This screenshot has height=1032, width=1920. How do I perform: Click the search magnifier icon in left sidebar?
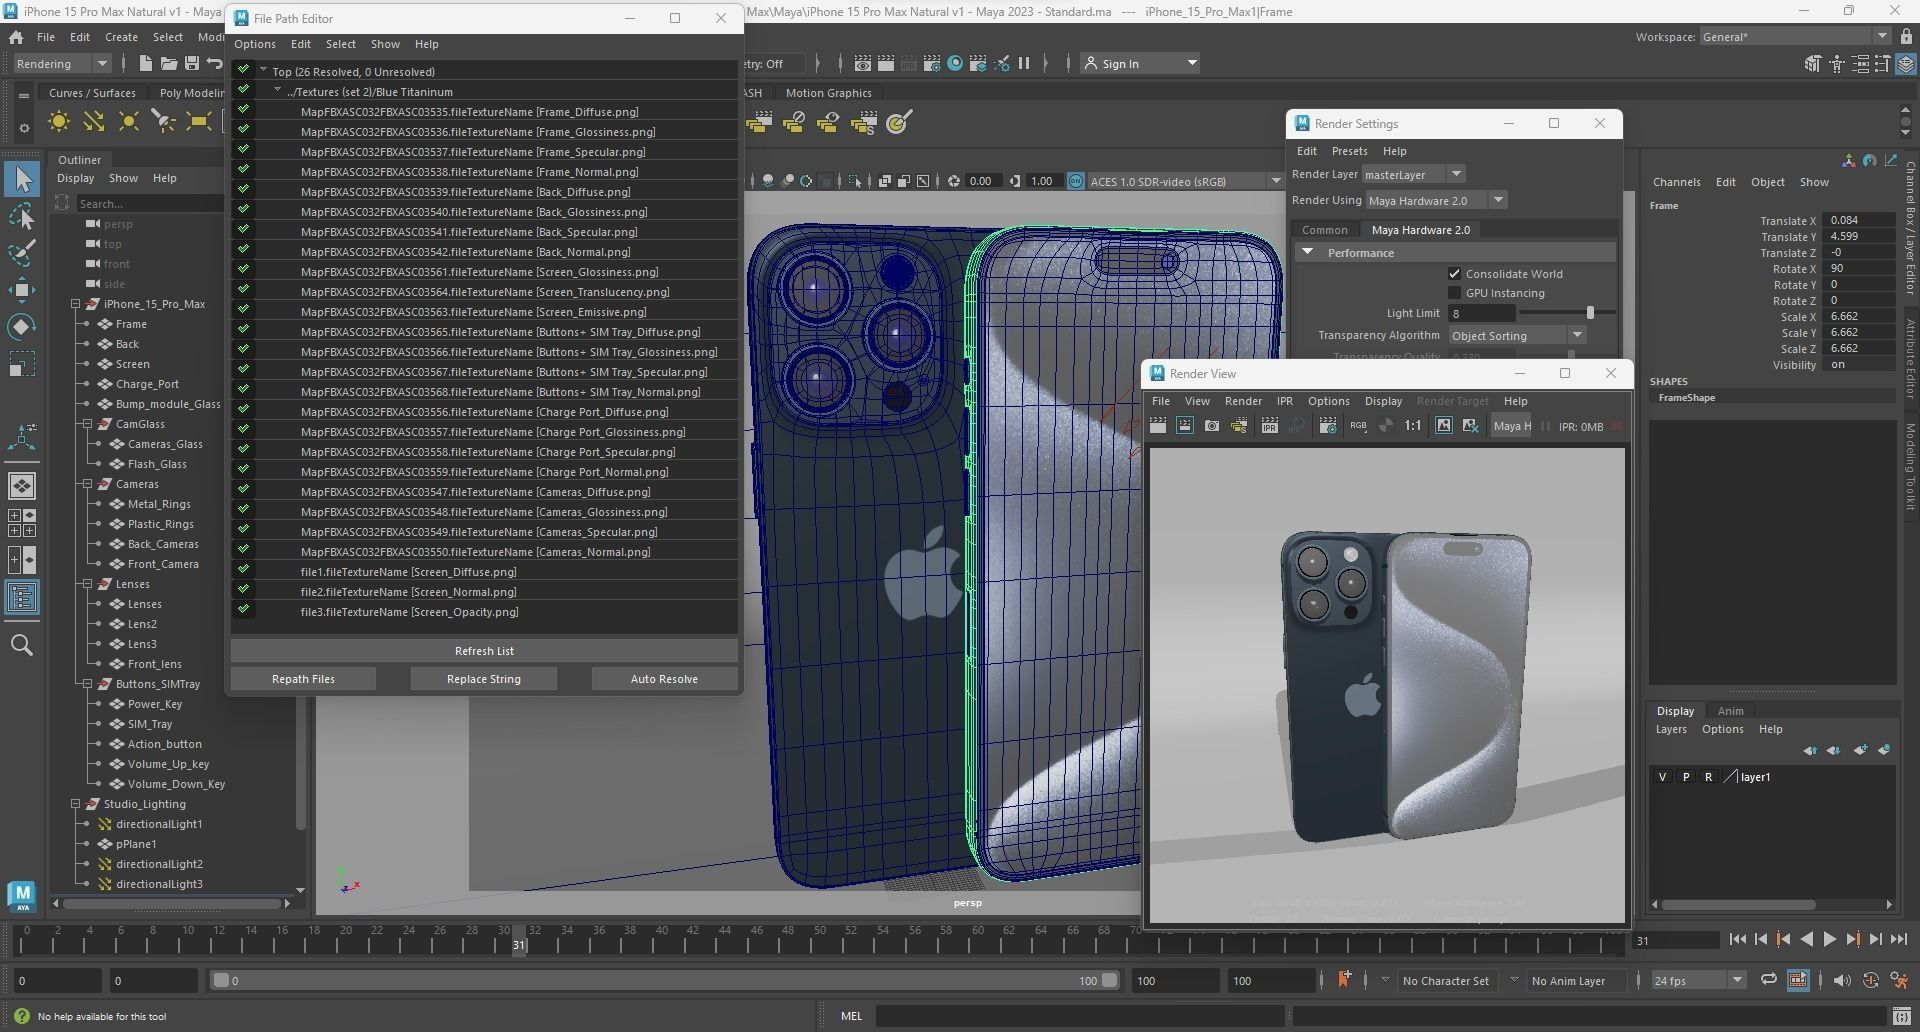click(22, 645)
